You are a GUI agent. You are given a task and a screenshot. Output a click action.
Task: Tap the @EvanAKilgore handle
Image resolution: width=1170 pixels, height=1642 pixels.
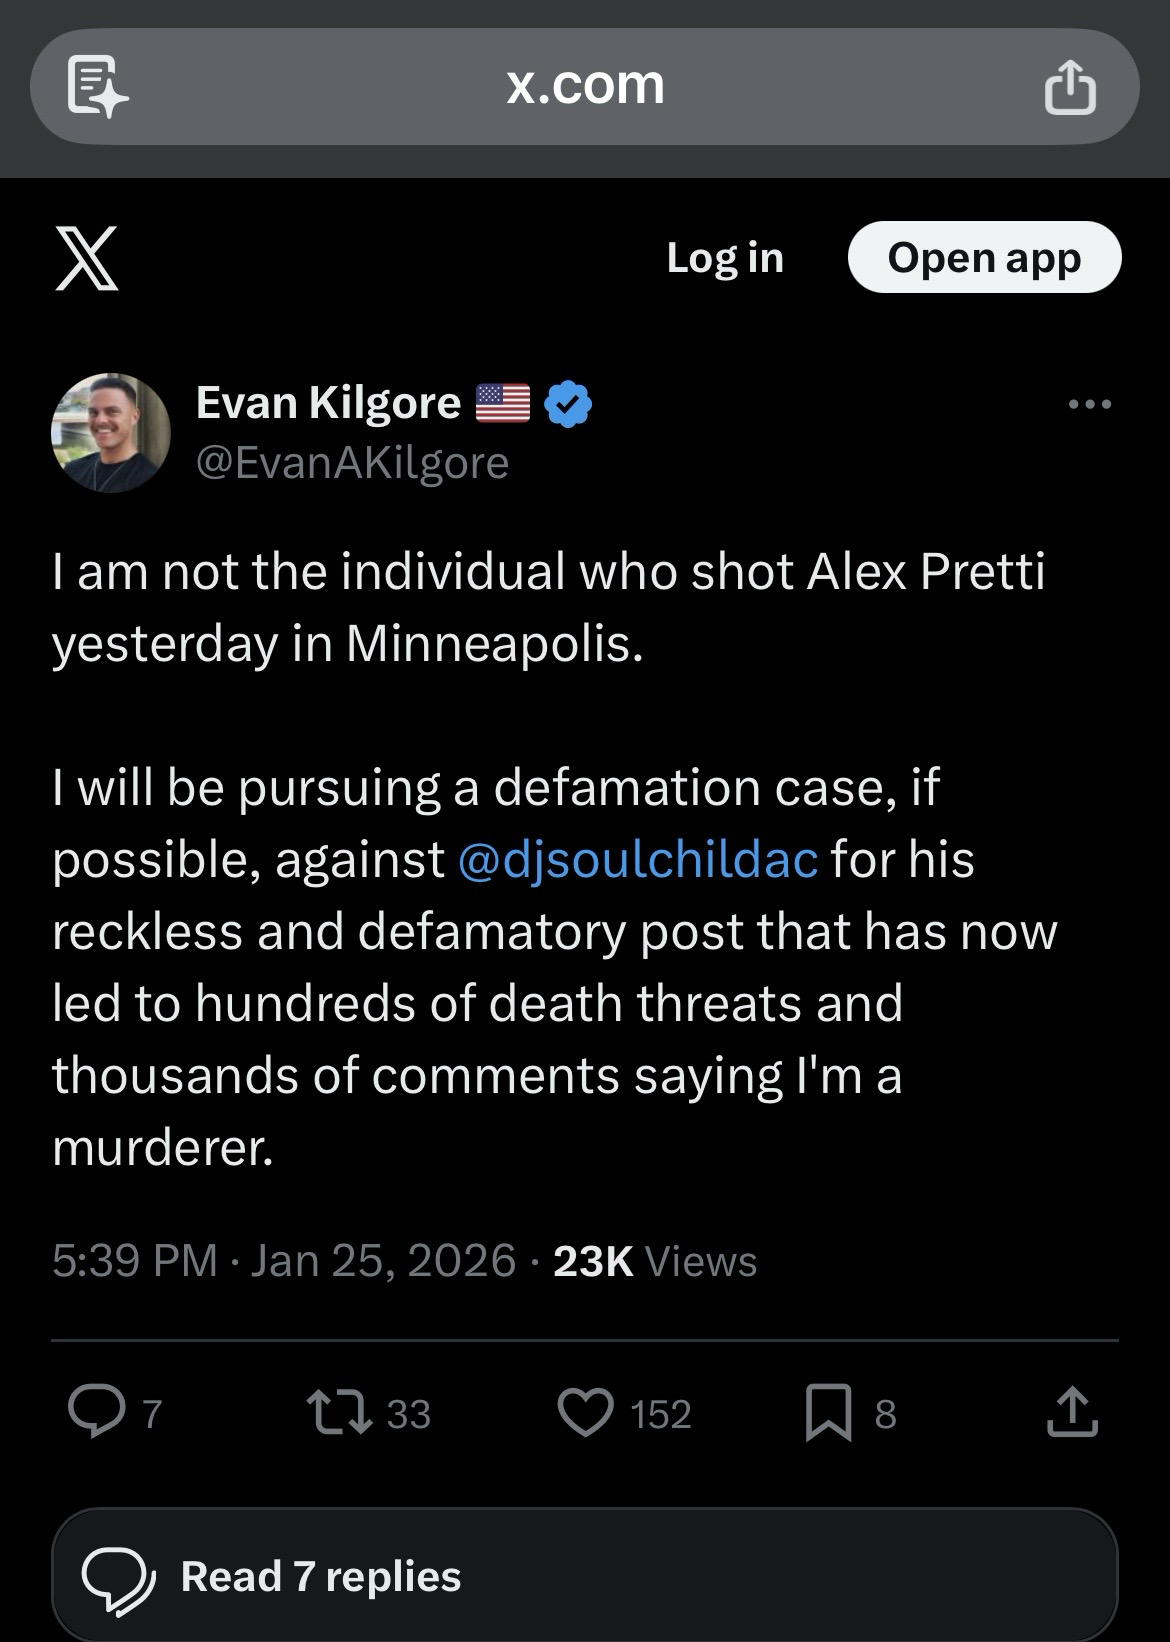352,462
